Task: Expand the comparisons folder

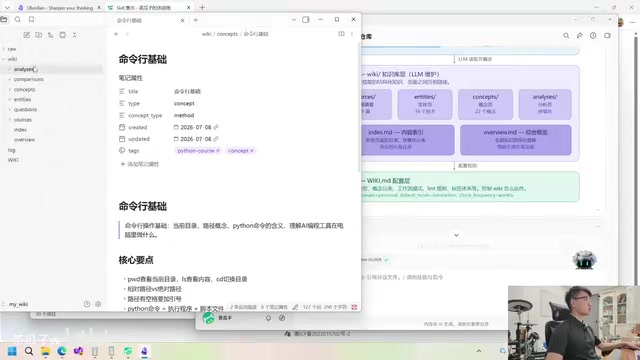Action: point(29,79)
